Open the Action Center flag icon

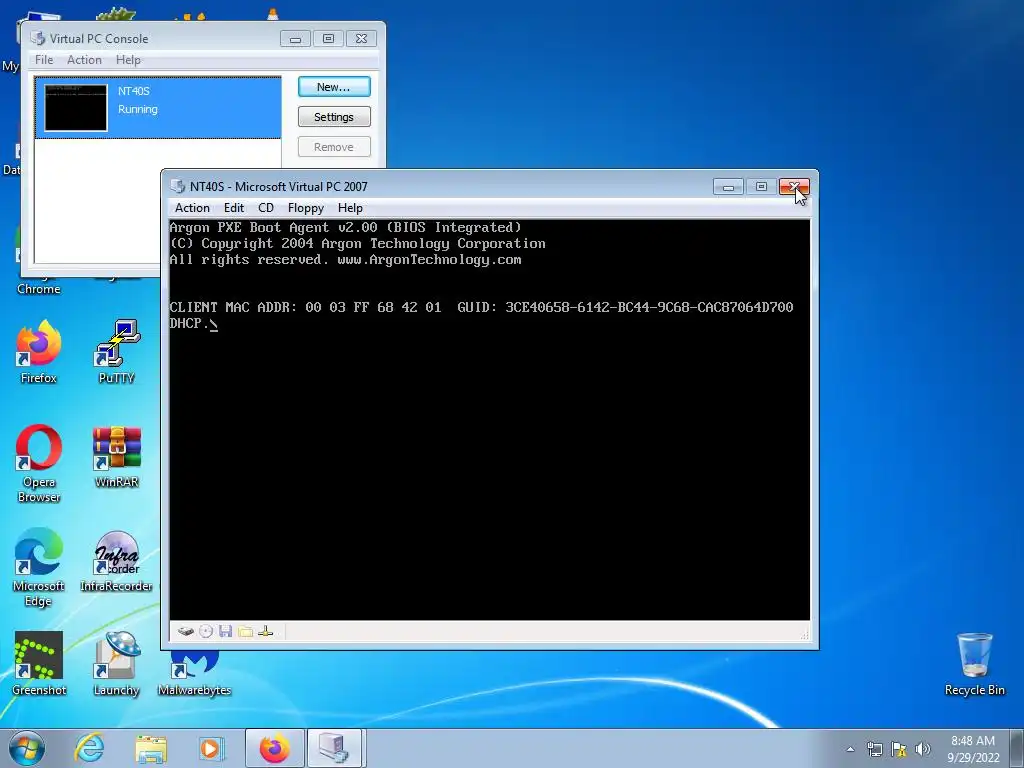(x=899, y=749)
